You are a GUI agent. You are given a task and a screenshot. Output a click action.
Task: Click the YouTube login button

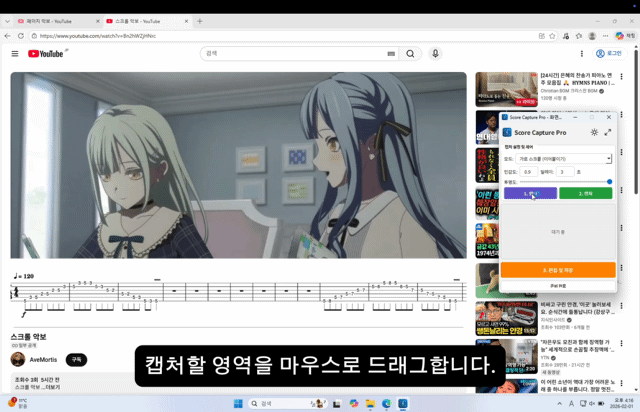click(x=608, y=54)
